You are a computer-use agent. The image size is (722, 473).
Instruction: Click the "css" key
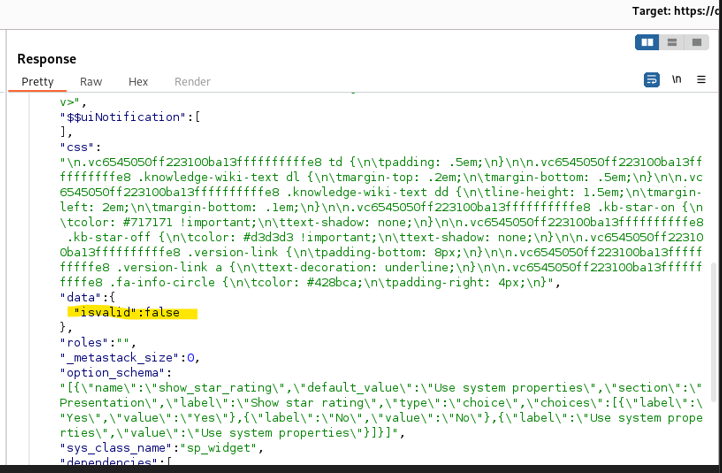tap(77, 147)
